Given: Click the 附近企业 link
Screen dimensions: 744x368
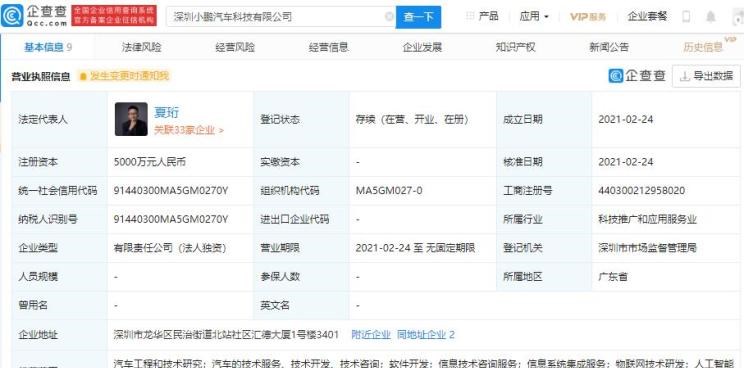Looking at the screenshot, I should (371, 335).
